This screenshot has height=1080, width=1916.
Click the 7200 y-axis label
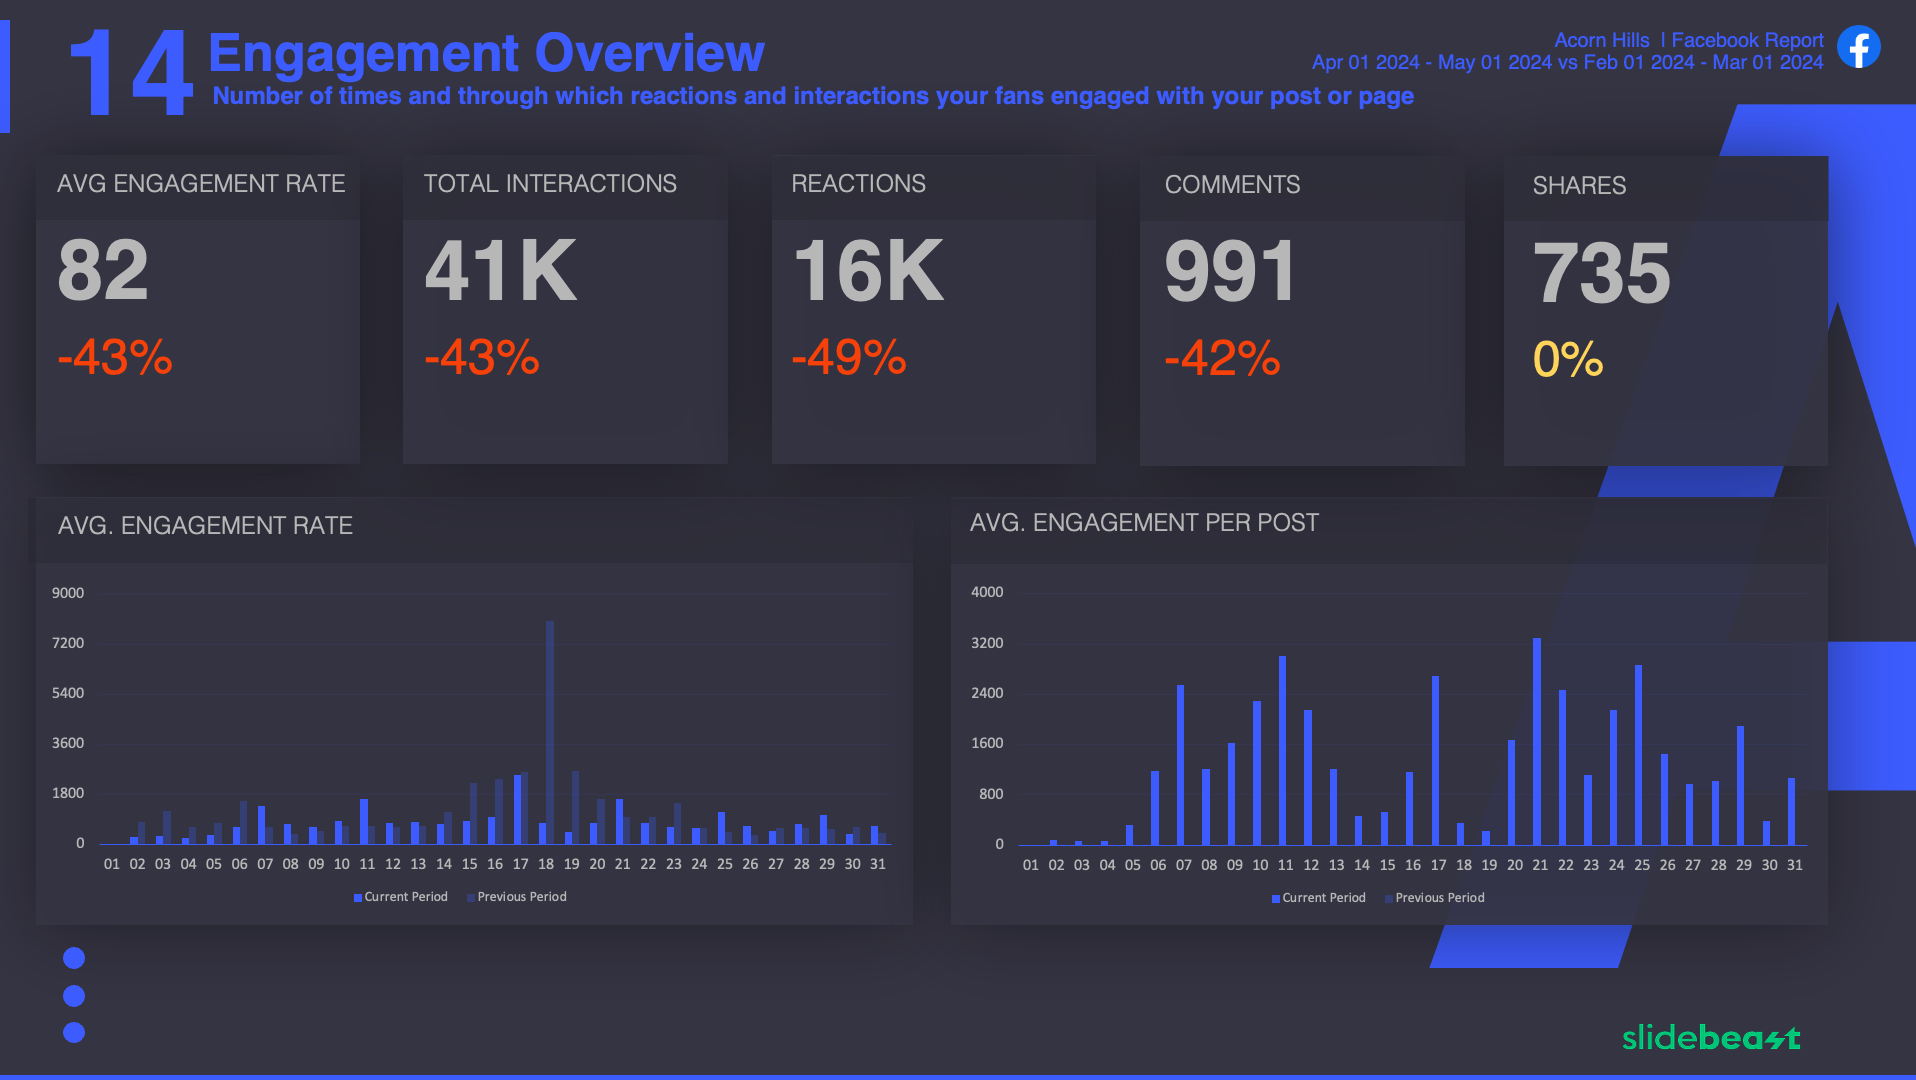point(68,643)
